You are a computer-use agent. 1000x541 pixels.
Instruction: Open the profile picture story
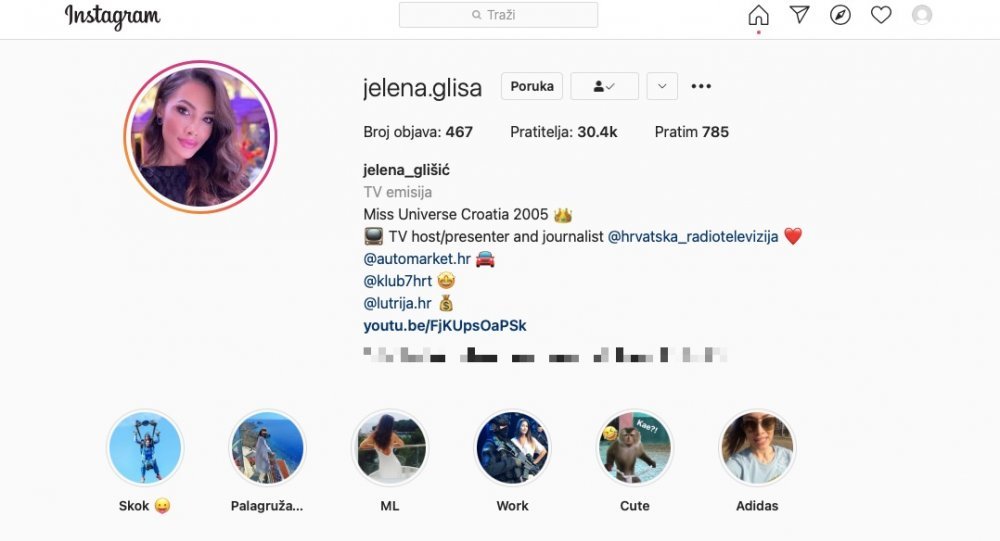pyautogui.click(x=200, y=137)
